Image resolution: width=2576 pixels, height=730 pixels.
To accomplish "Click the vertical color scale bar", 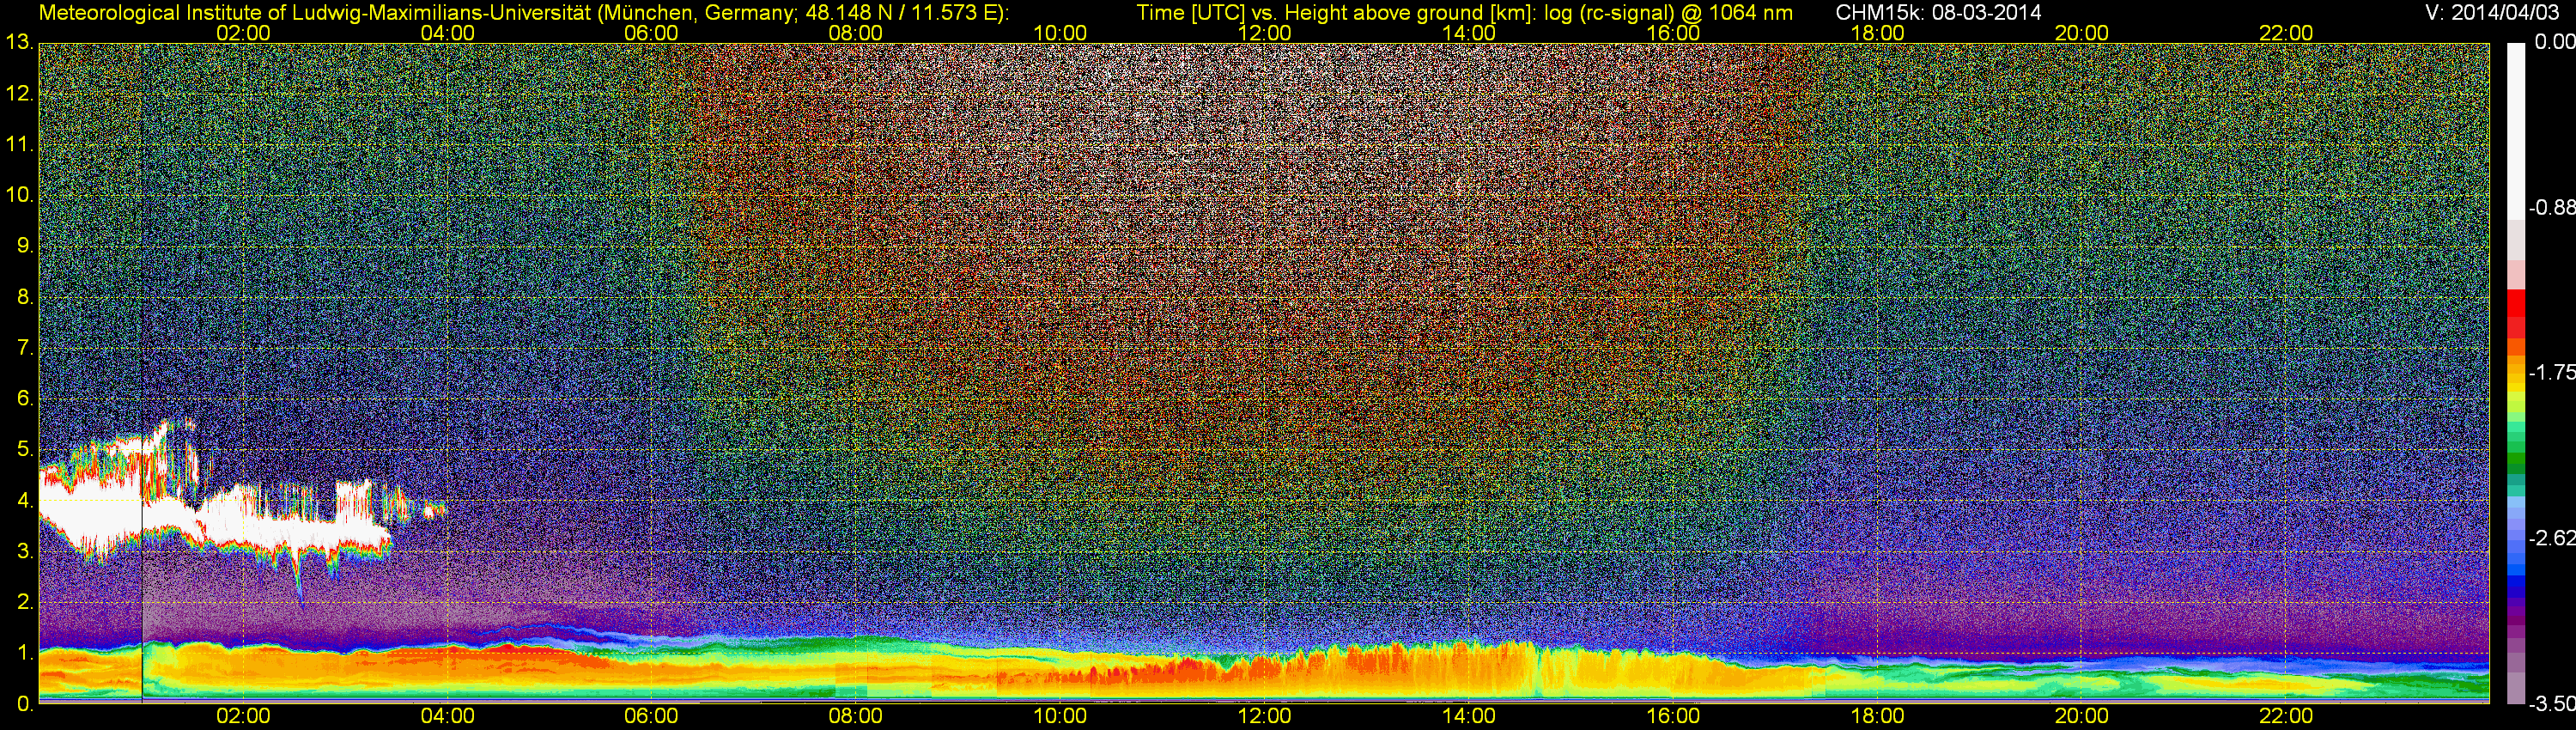I will pyautogui.click(x=2516, y=373).
